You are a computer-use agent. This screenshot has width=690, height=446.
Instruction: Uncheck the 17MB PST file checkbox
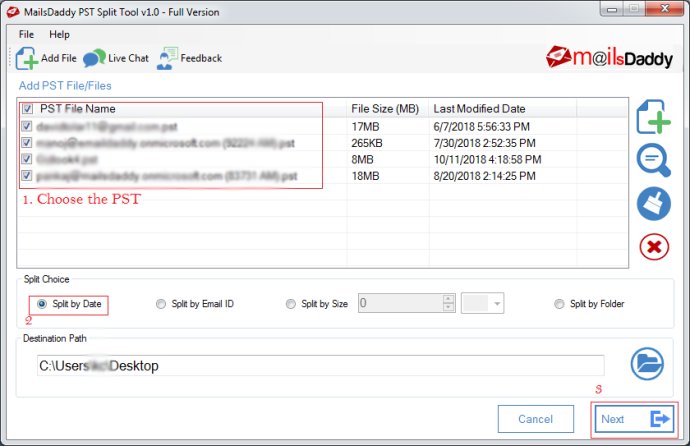[x=26, y=127]
